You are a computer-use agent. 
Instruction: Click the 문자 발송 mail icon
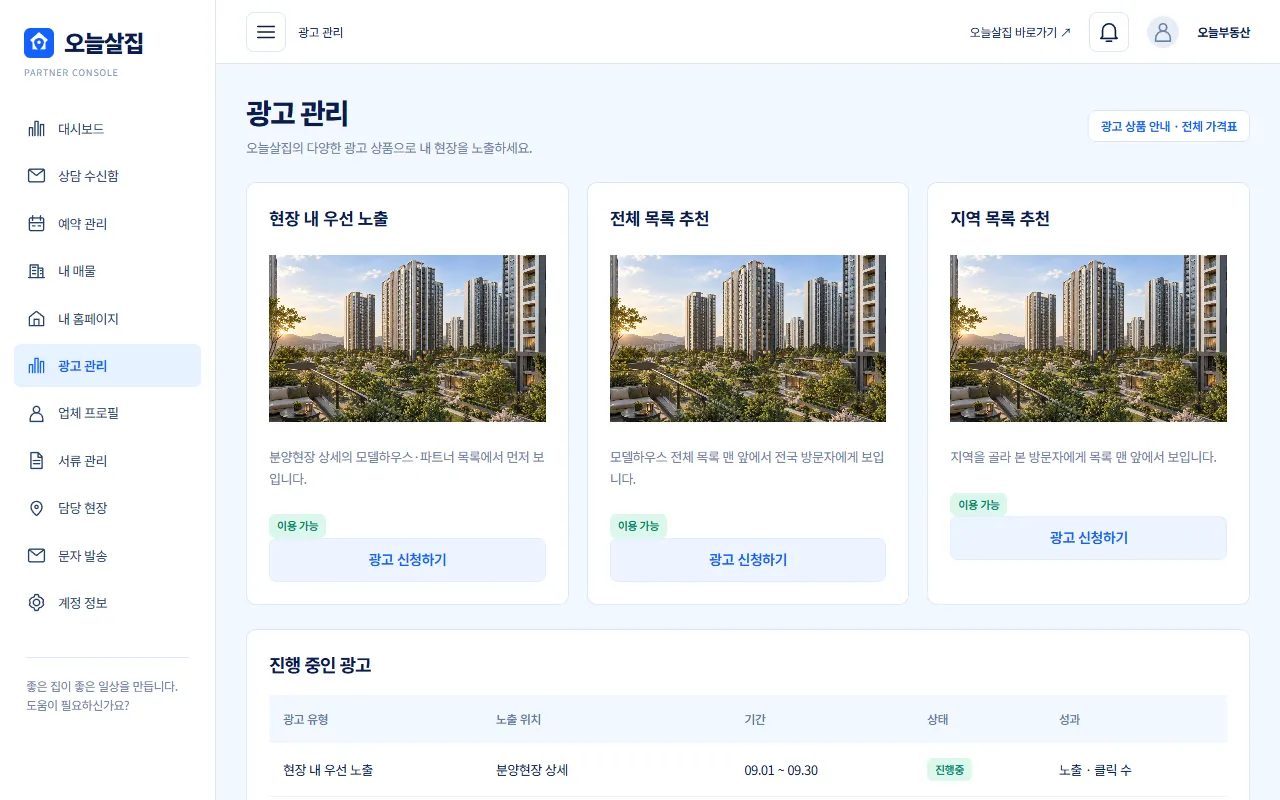pos(37,556)
